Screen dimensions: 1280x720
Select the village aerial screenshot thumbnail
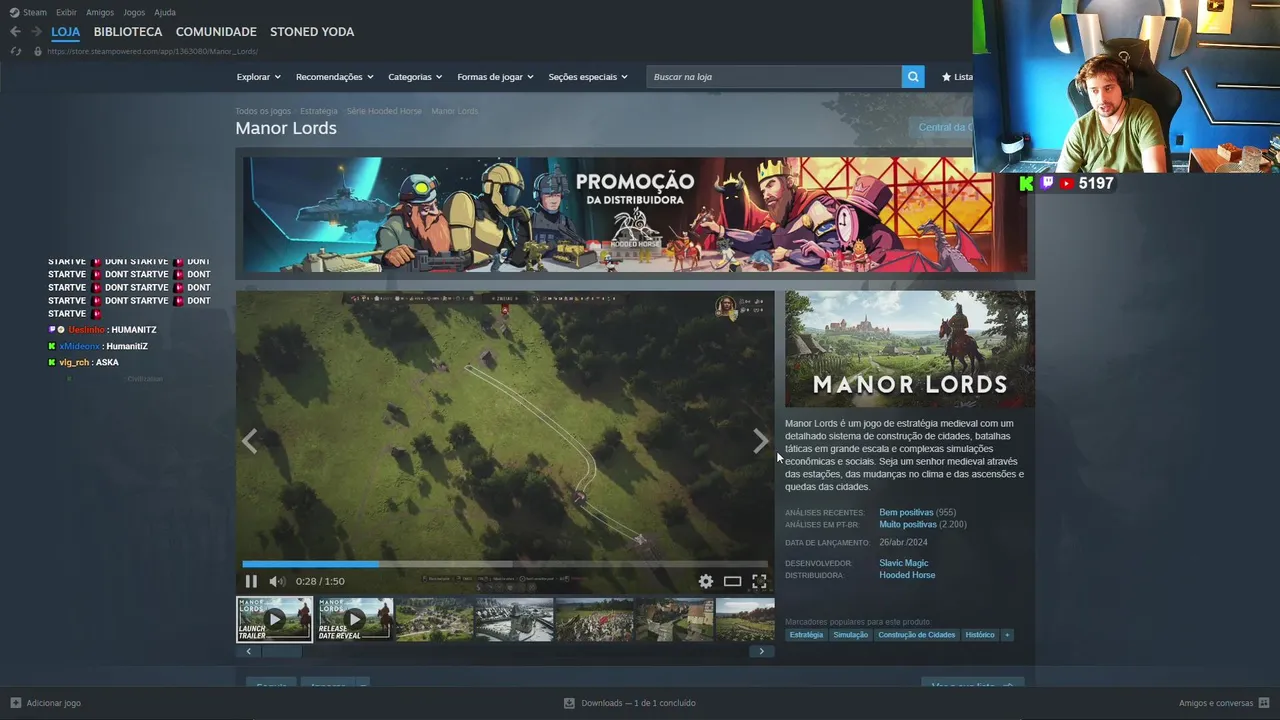click(435, 619)
